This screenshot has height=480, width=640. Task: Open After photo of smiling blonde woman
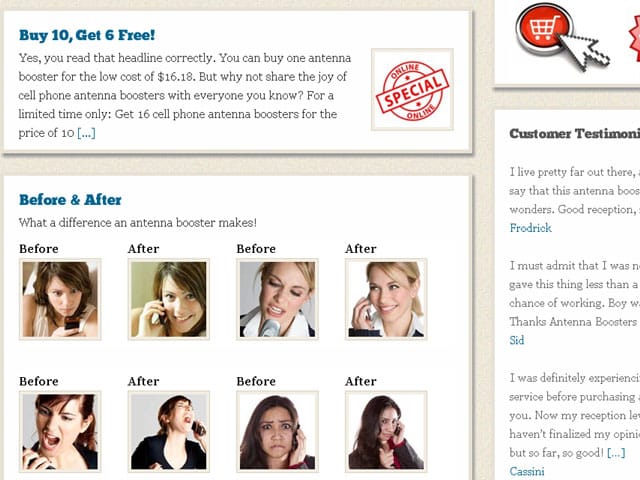(386, 299)
